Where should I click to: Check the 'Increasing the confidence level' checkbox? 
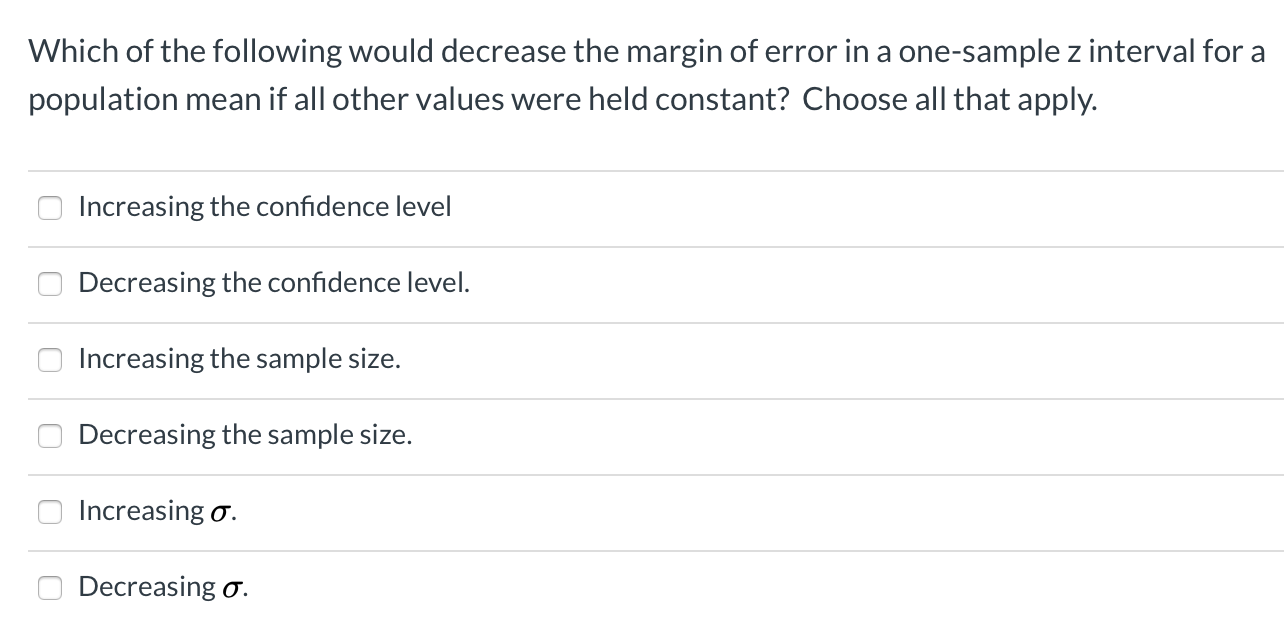click(x=50, y=208)
